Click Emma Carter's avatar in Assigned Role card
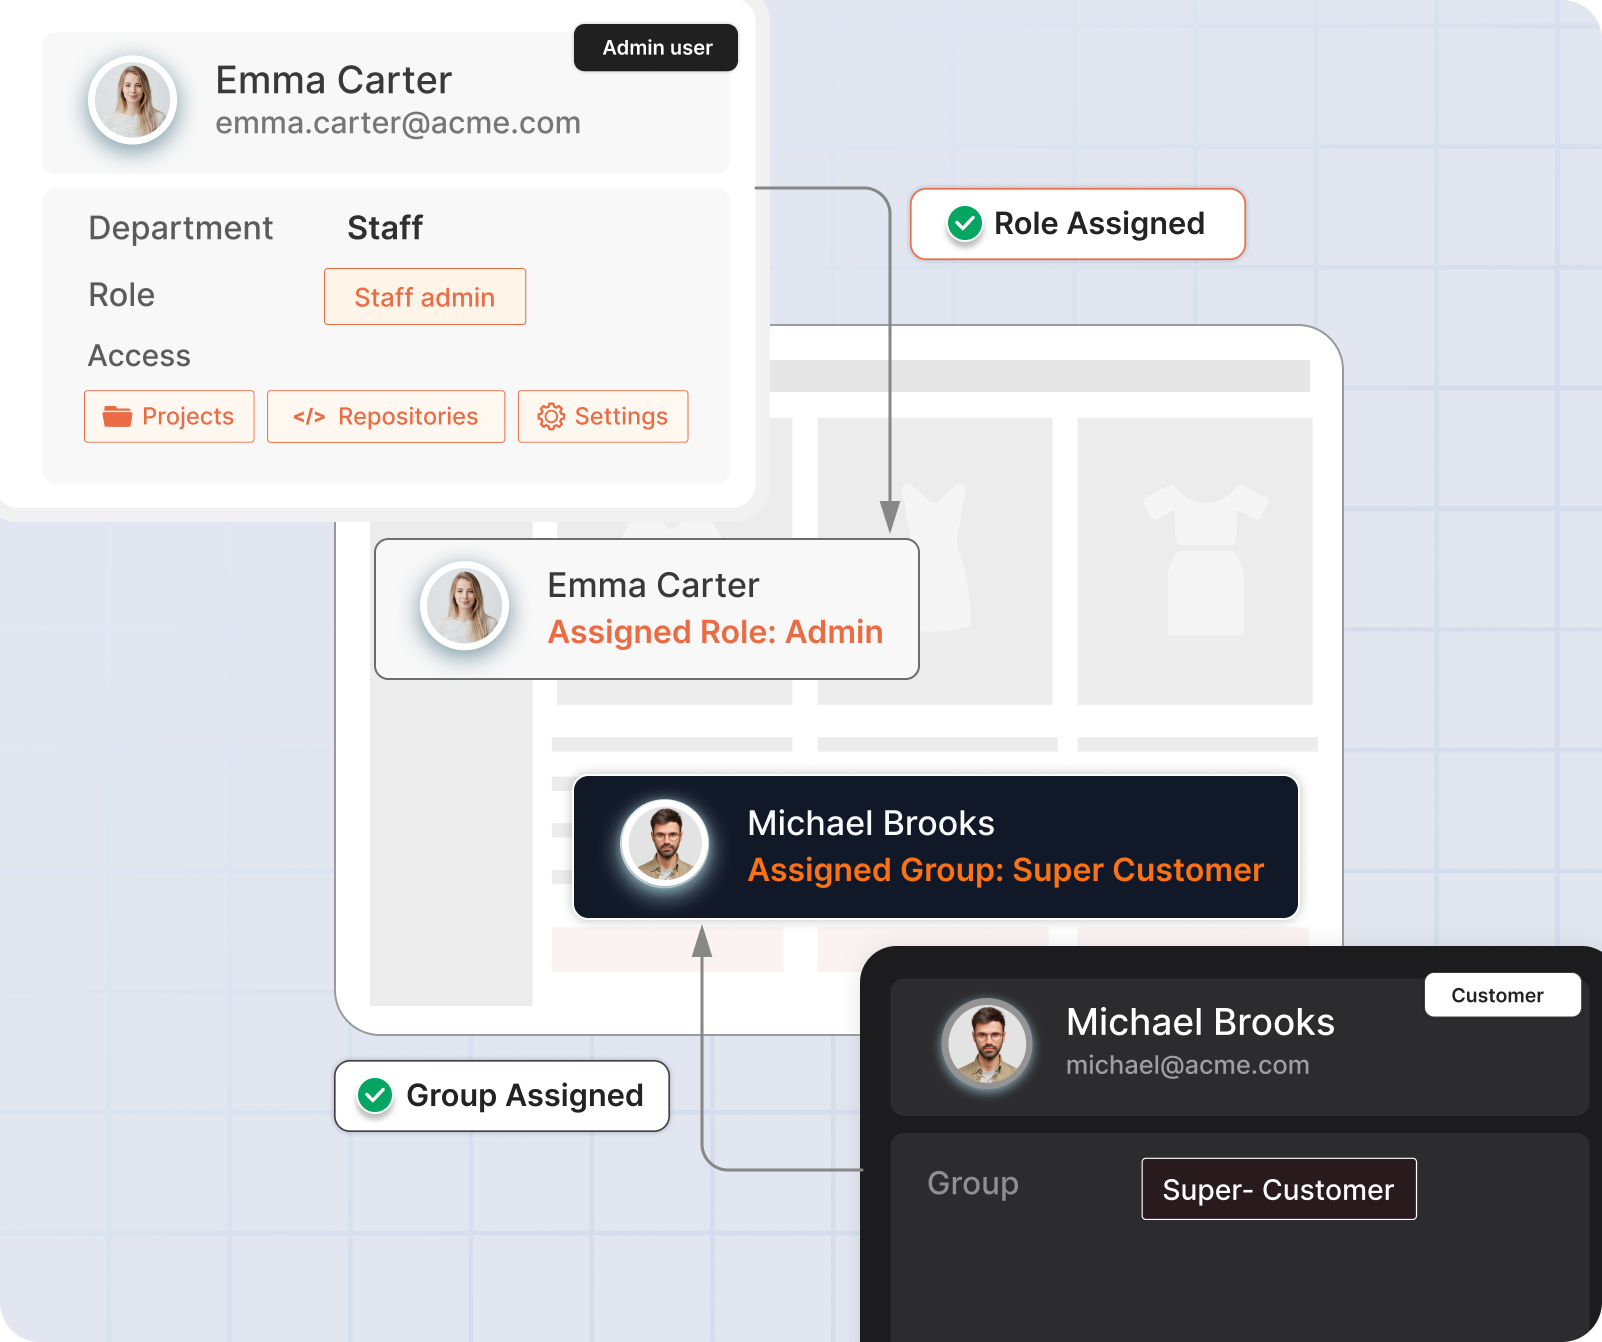The image size is (1602, 1342). pos(465,606)
